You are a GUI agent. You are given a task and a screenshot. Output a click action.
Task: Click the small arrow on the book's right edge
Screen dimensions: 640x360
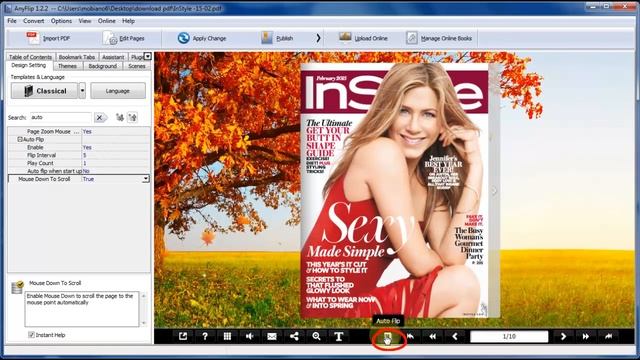pyautogui.click(x=494, y=191)
